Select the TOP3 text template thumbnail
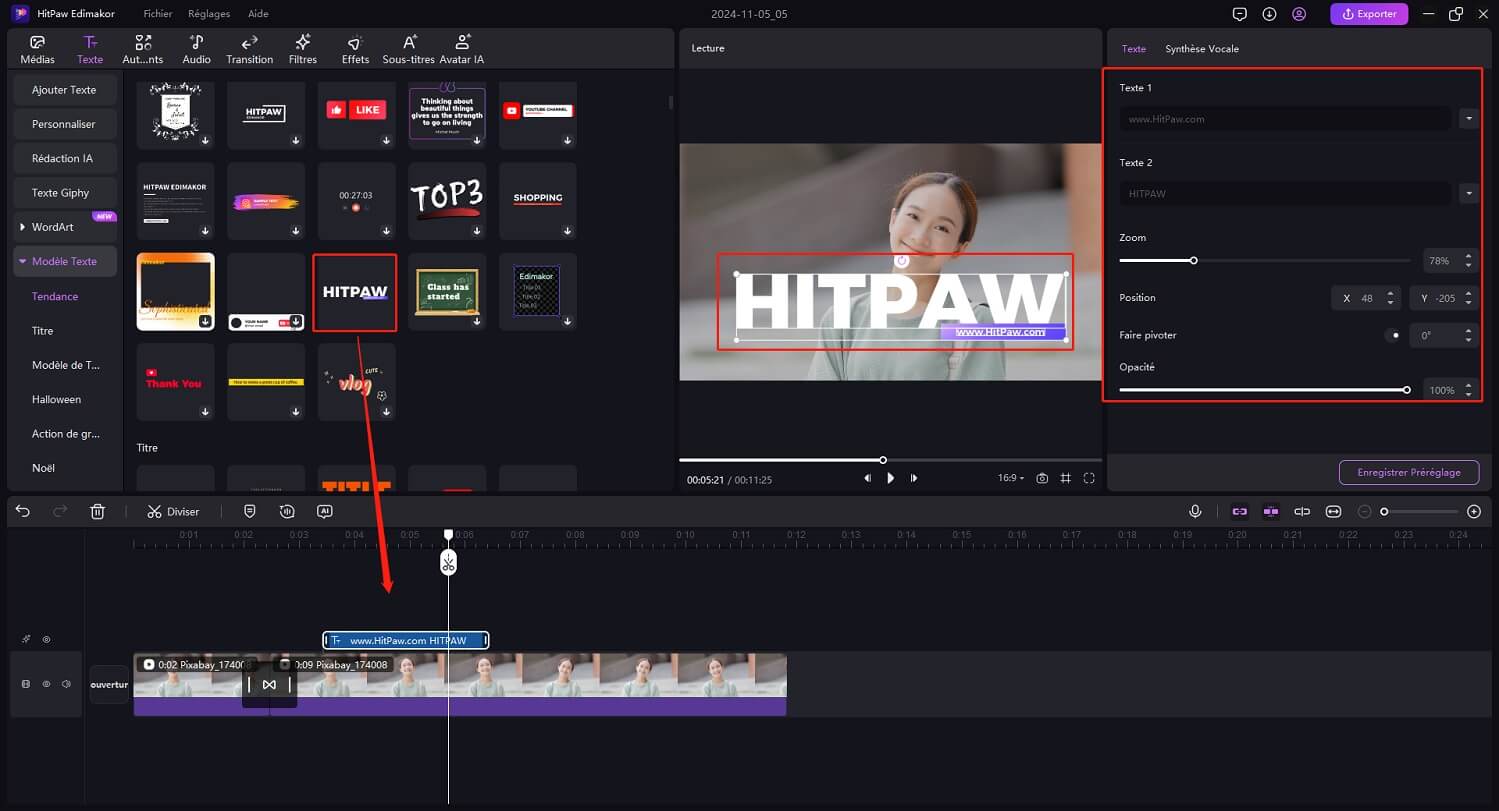Viewport: 1499px width, 811px height. tap(447, 201)
